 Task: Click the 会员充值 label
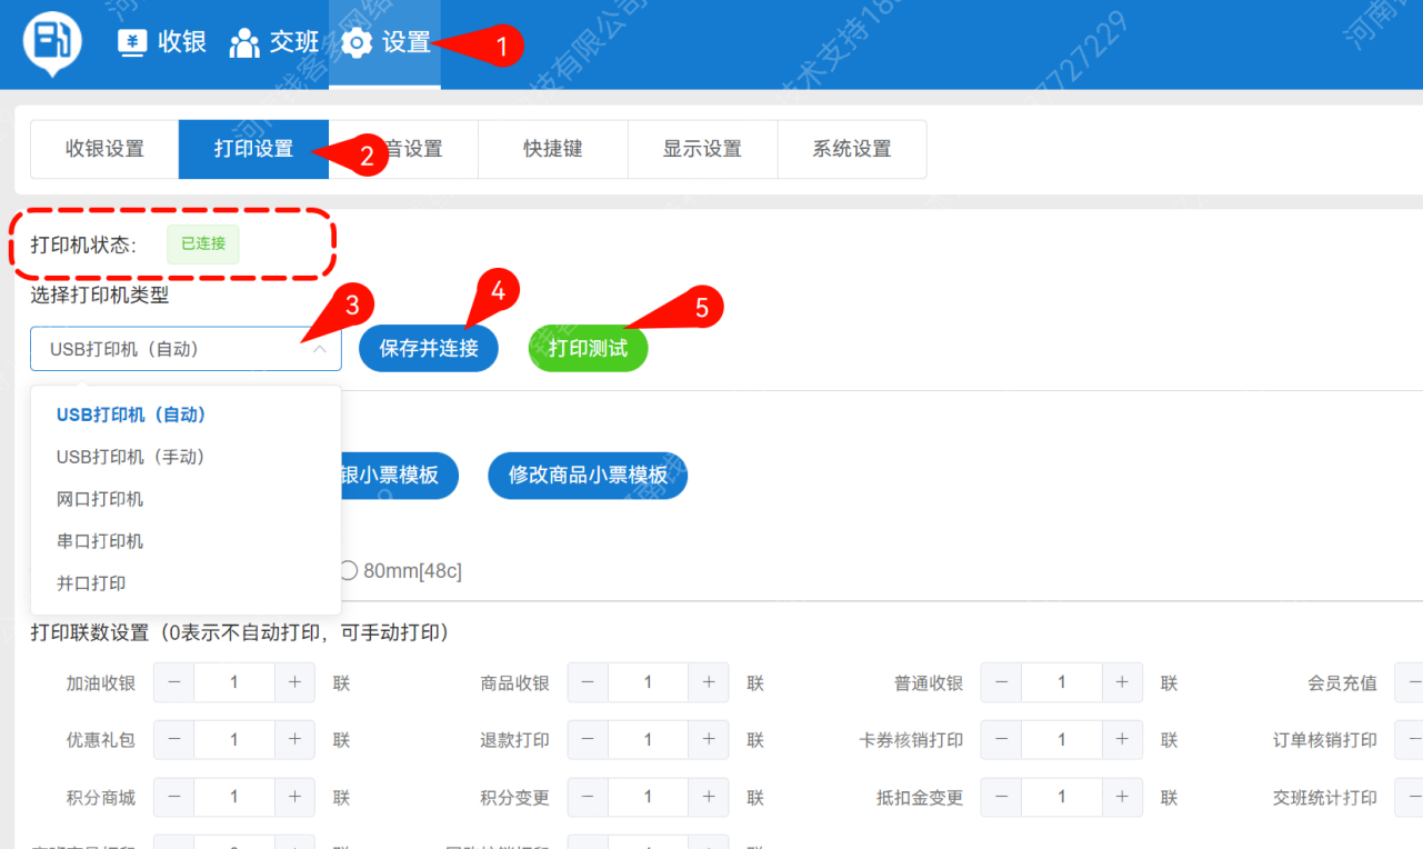1342,683
